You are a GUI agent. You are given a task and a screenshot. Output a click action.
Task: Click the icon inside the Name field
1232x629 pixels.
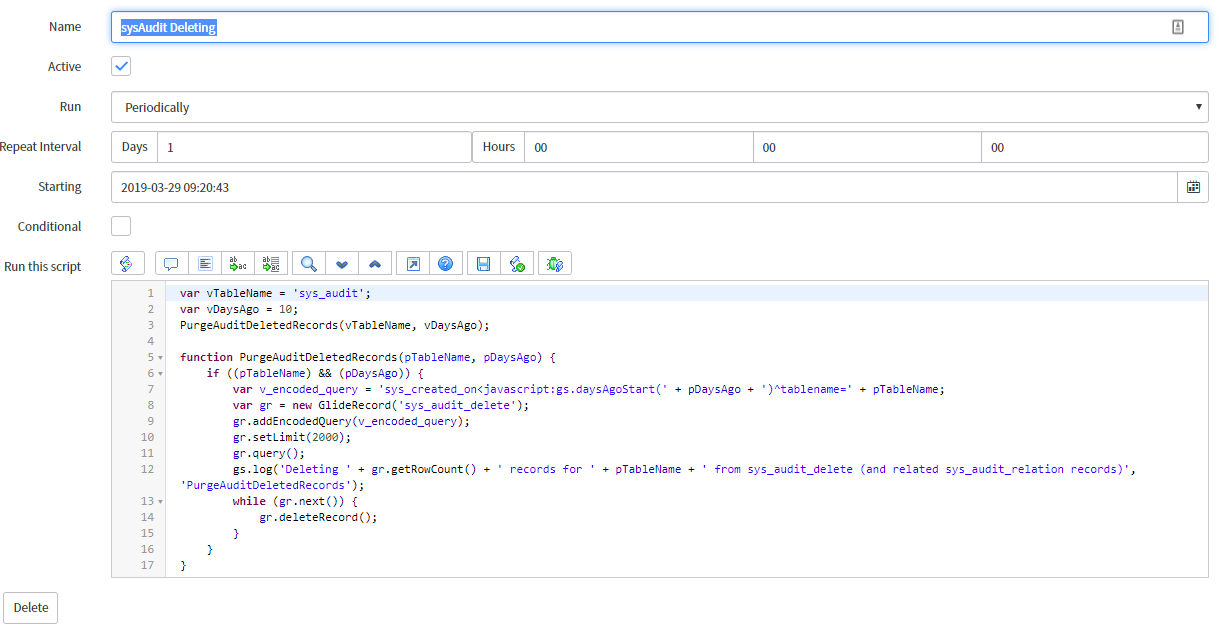coord(1178,28)
